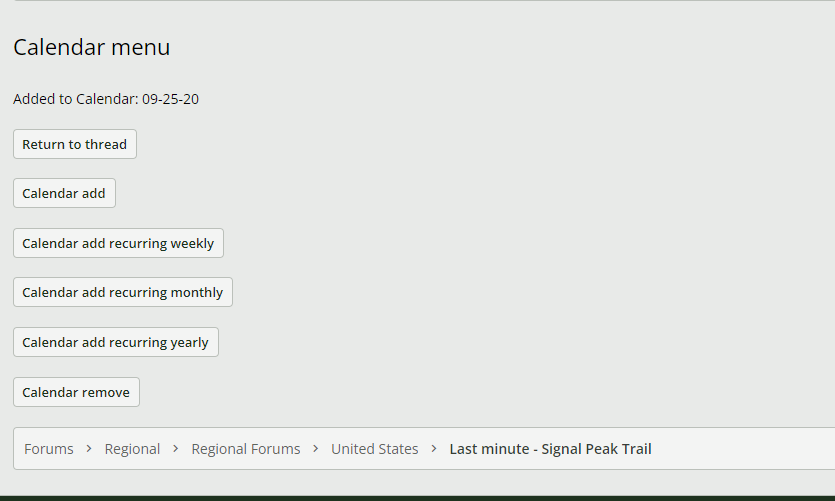835x501 pixels.
Task: Click the horizontal divider above Calendar menu
Action: [417, 1]
